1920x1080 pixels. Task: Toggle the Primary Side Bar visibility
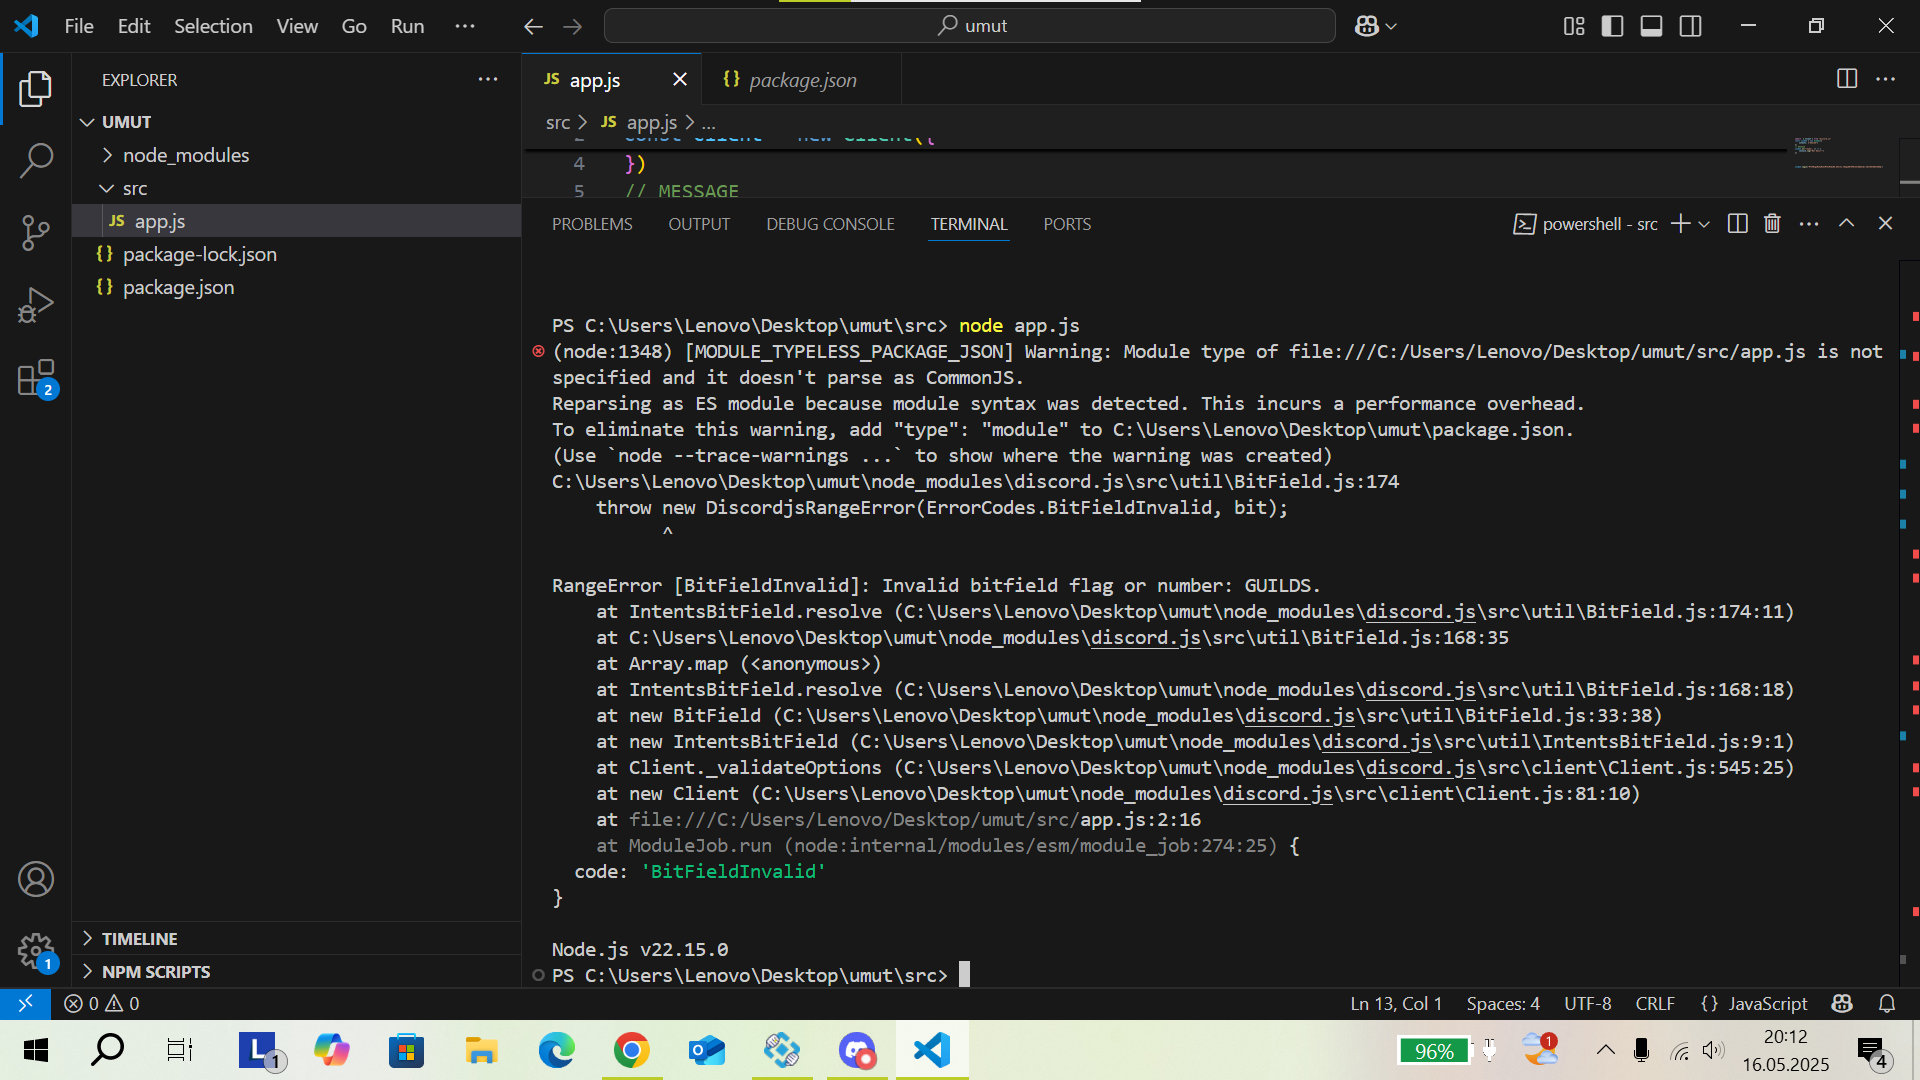point(1612,26)
